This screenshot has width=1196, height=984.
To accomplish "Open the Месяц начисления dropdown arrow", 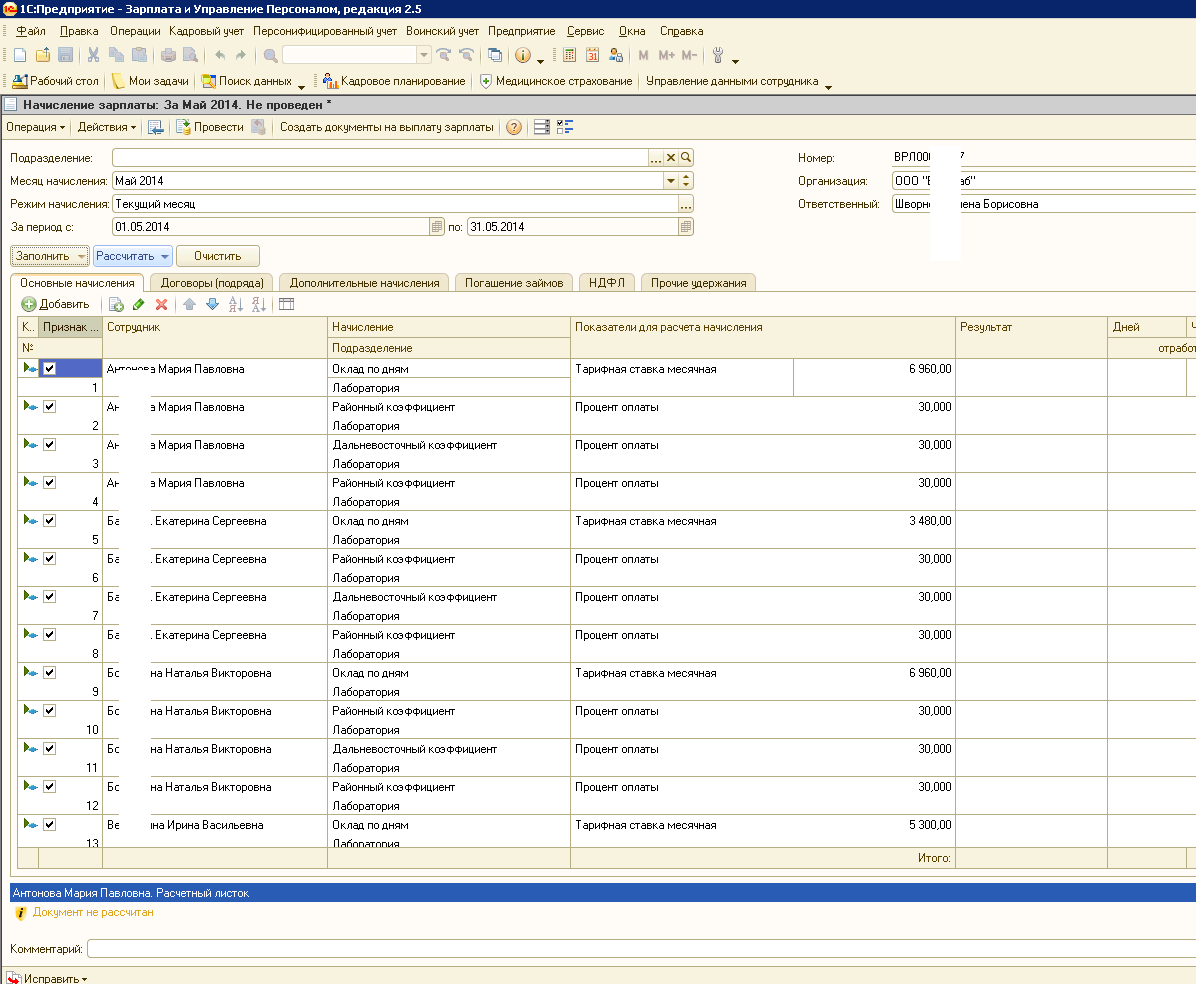I will pyautogui.click(x=671, y=181).
